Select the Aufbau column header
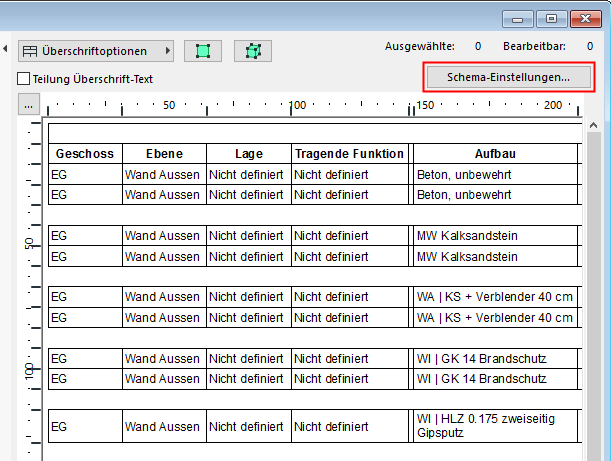 (x=495, y=154)
